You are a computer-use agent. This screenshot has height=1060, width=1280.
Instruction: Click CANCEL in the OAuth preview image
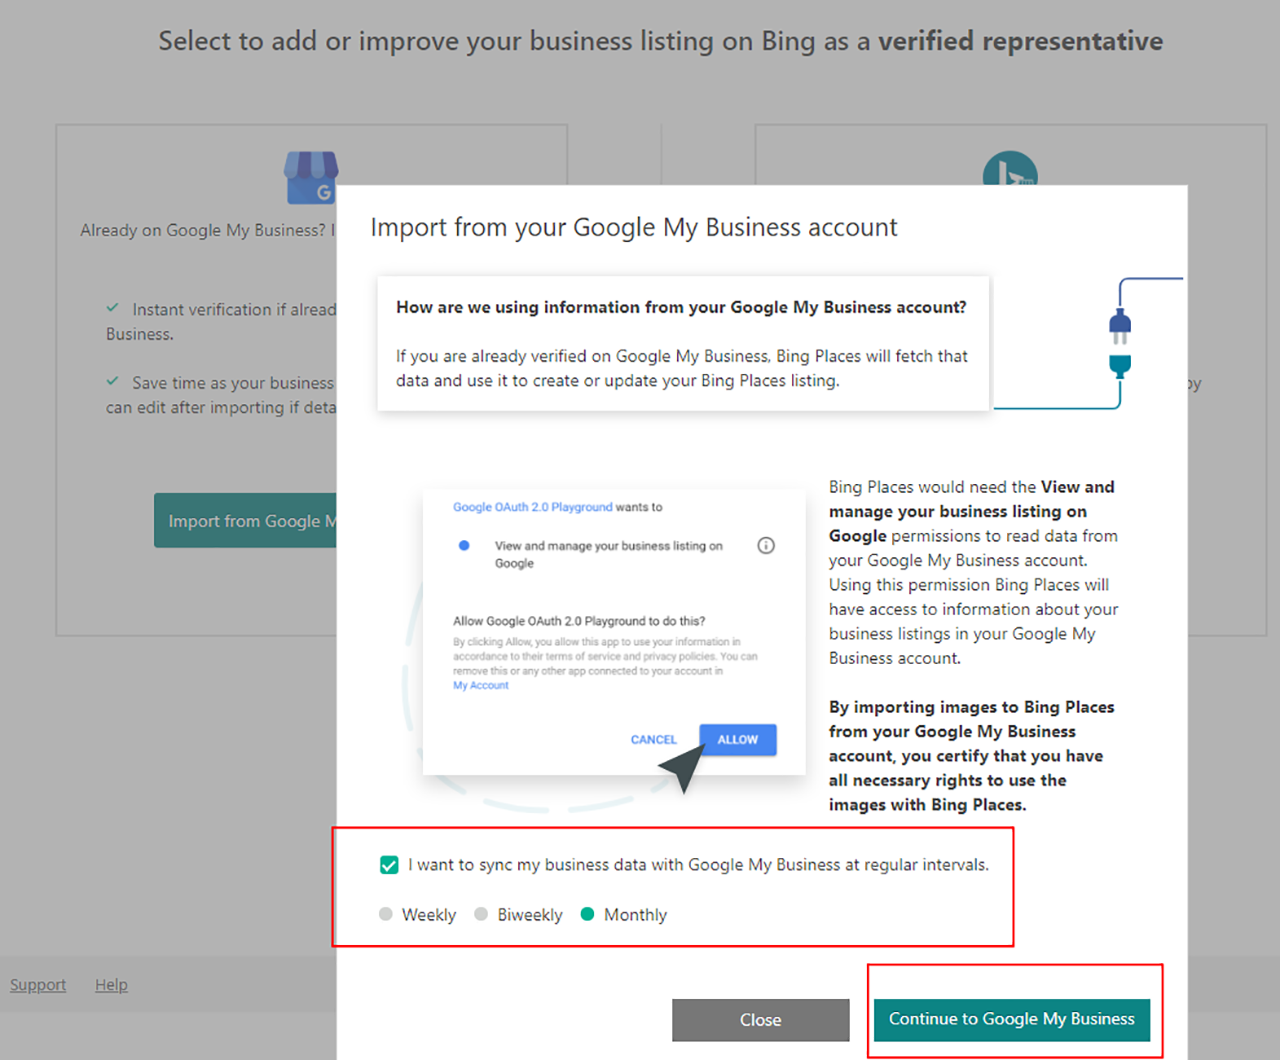653,740
